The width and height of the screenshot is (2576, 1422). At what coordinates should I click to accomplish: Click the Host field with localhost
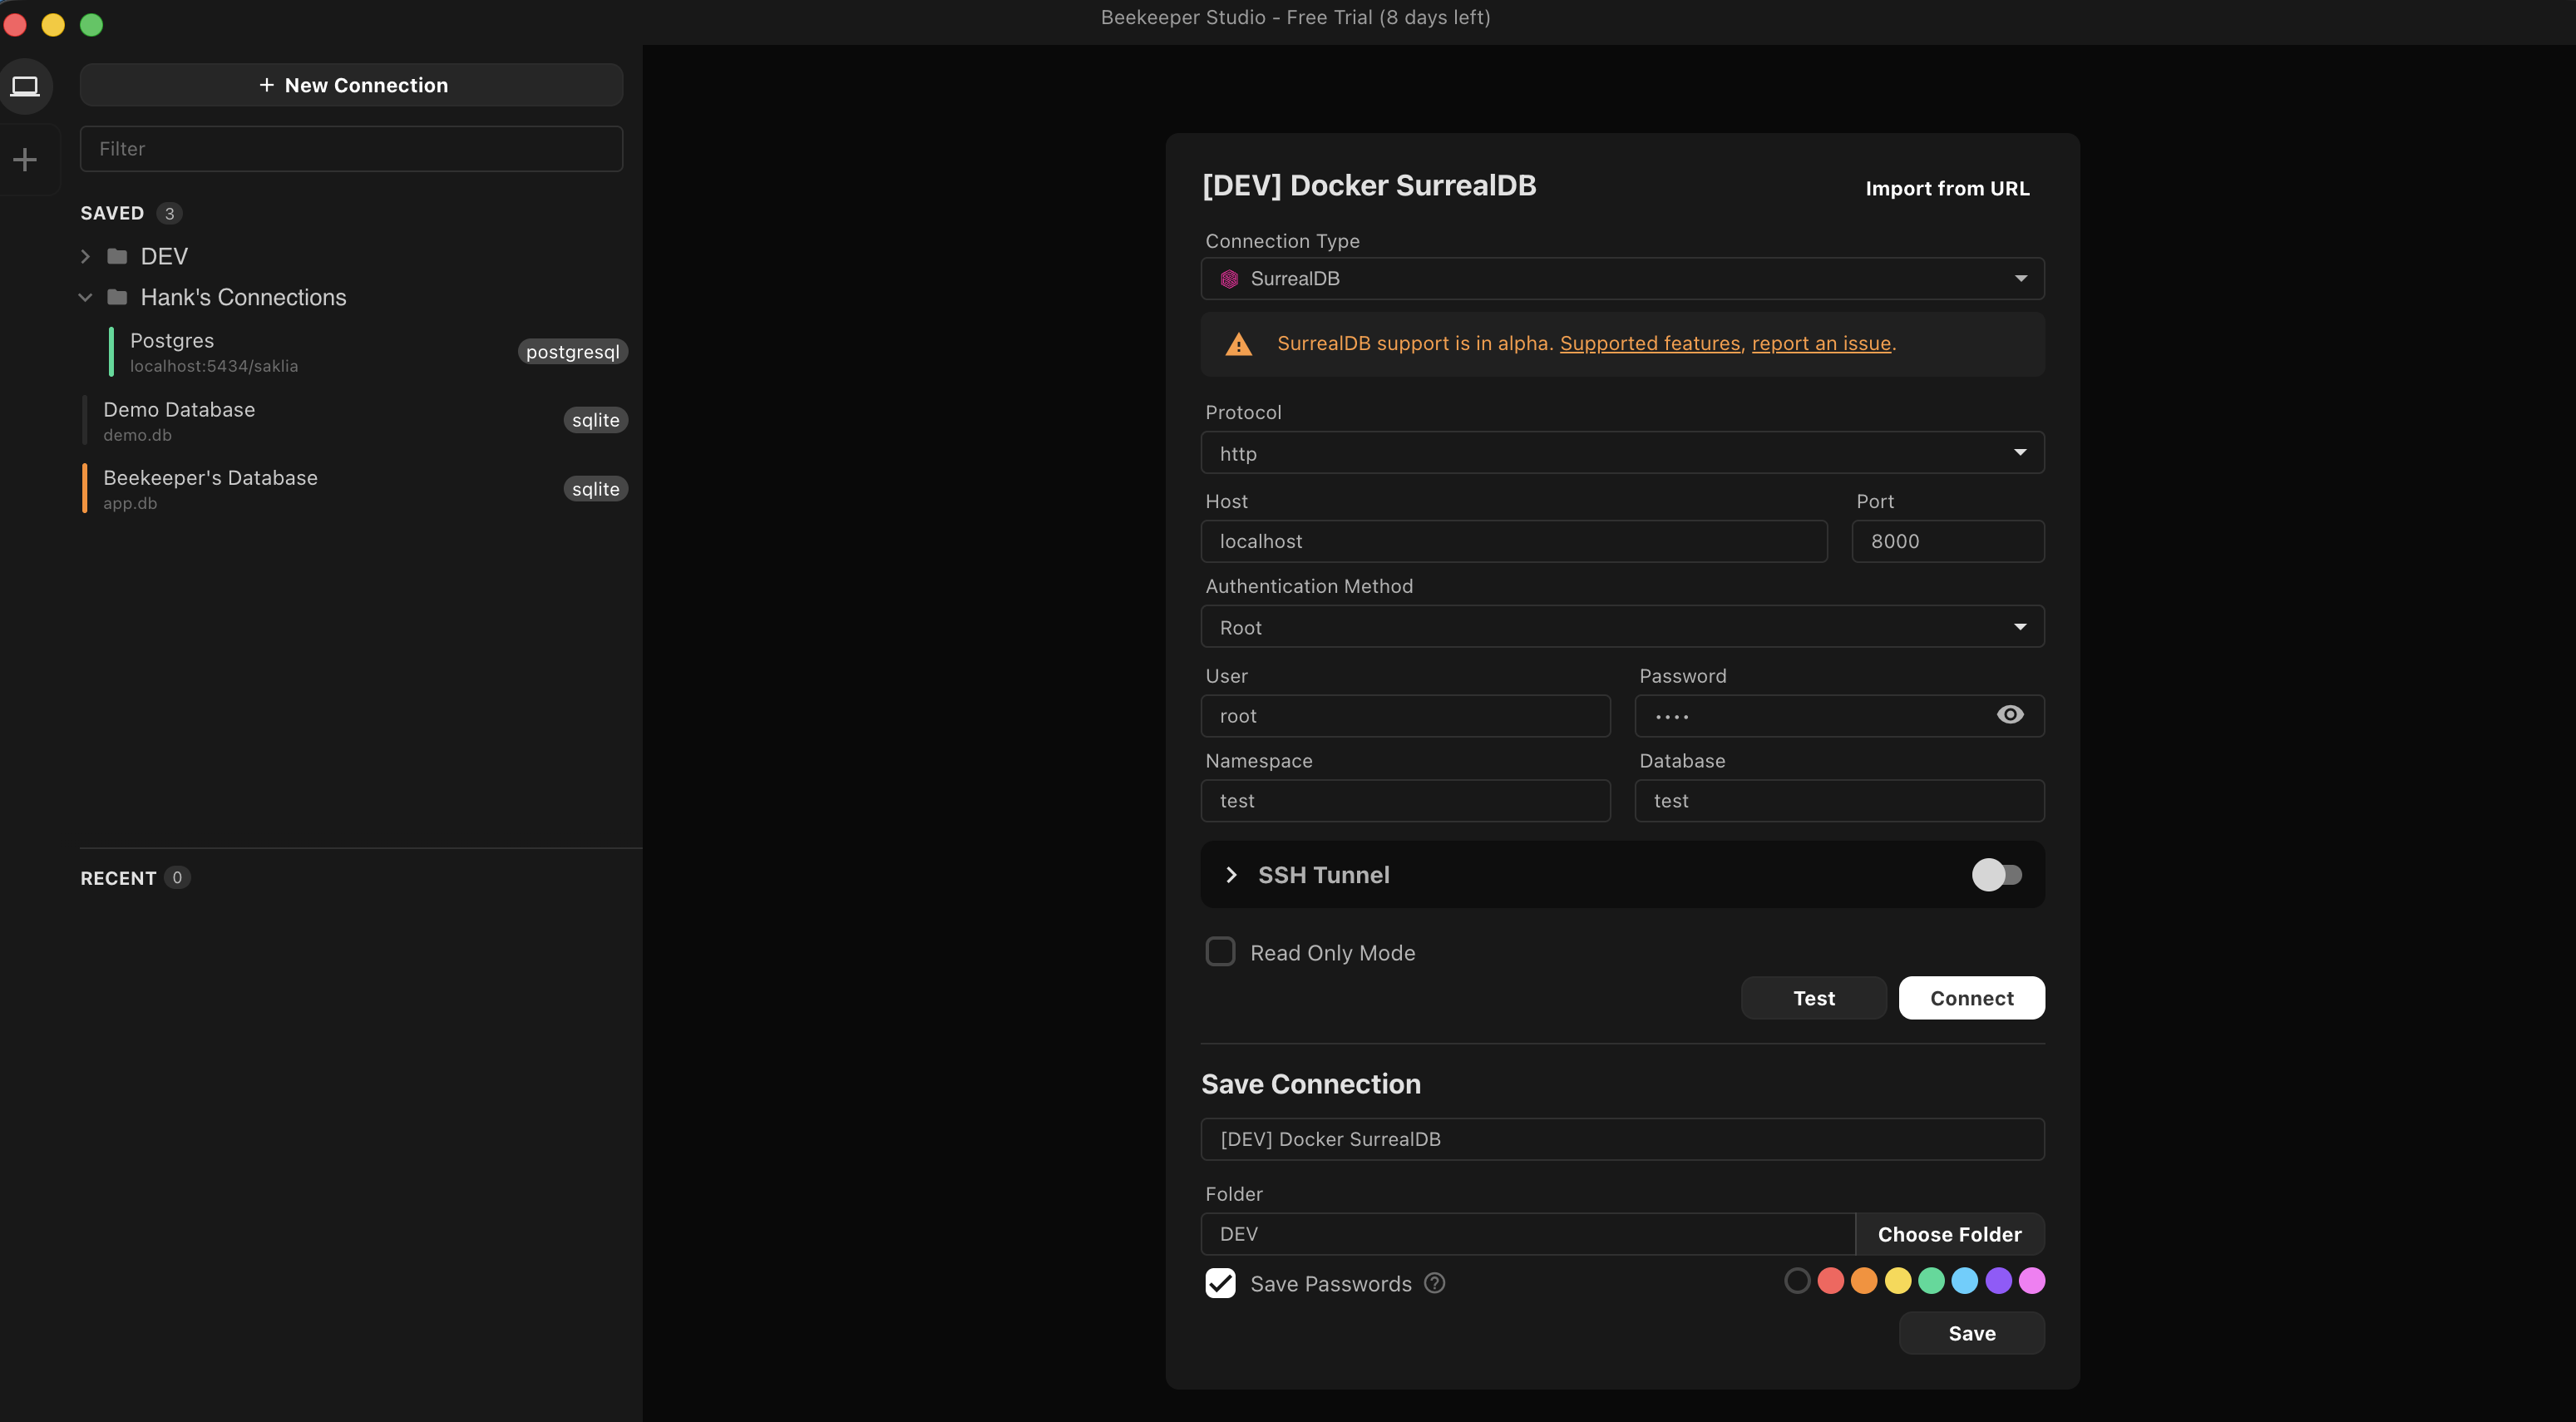click(1514, 541)
